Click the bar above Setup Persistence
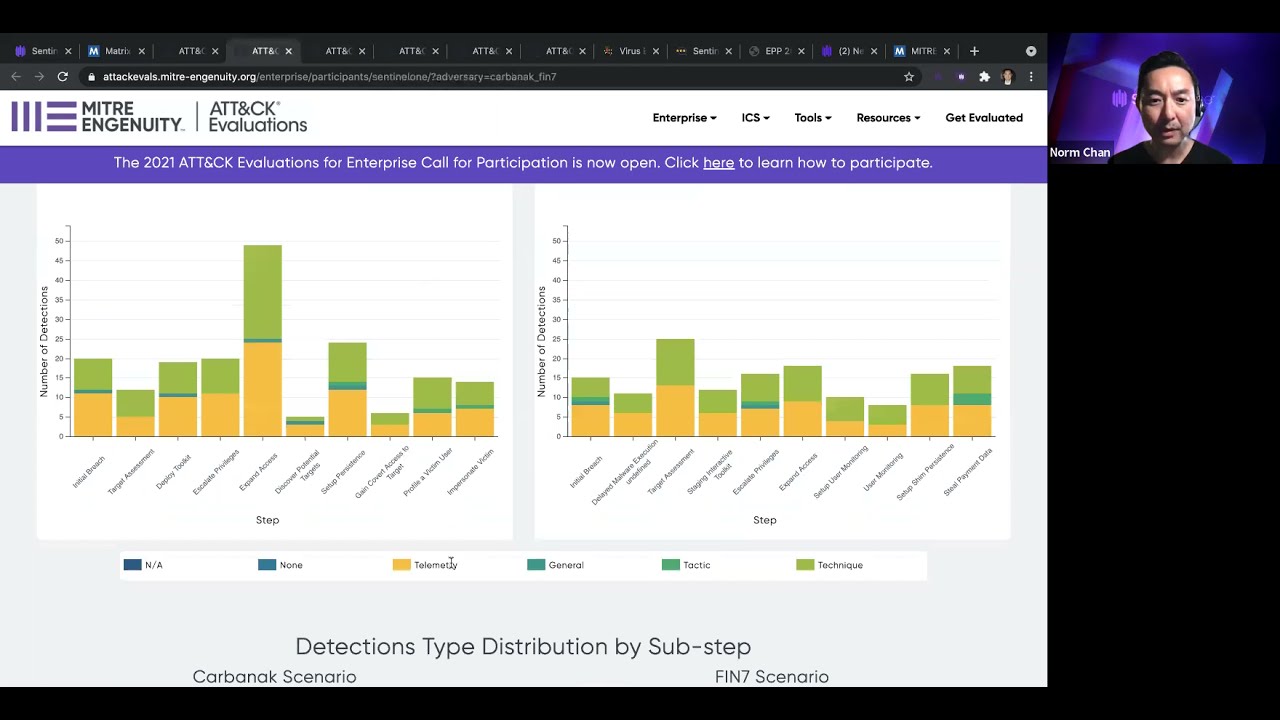 (347, 389)
